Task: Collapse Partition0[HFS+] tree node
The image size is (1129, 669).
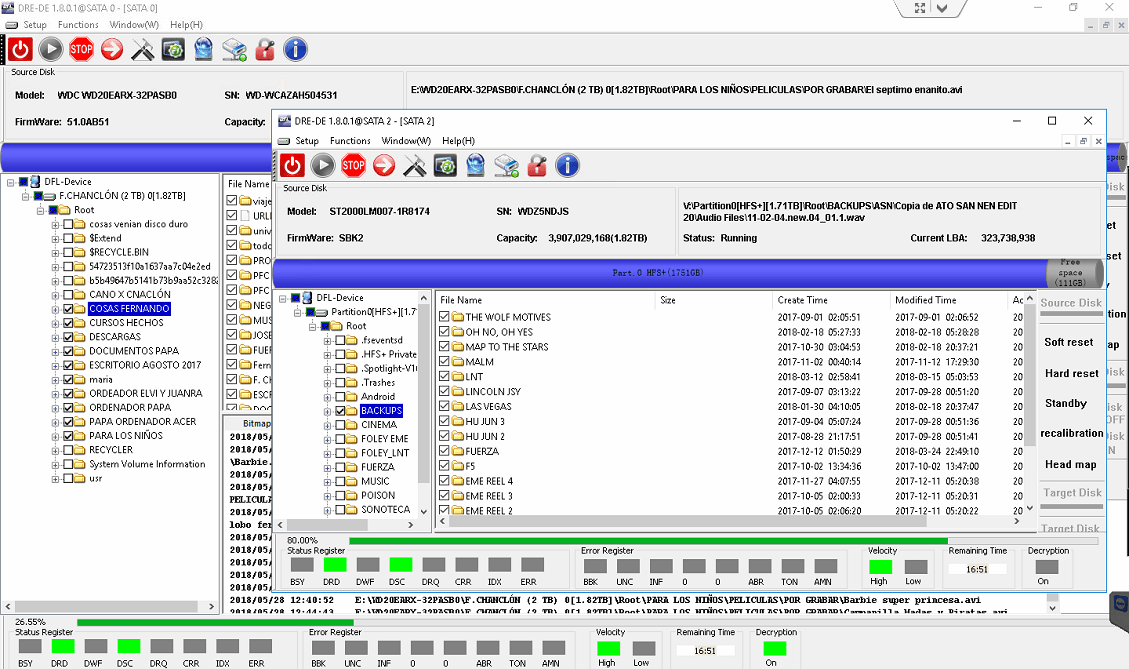Action: [x=297, y=313]
